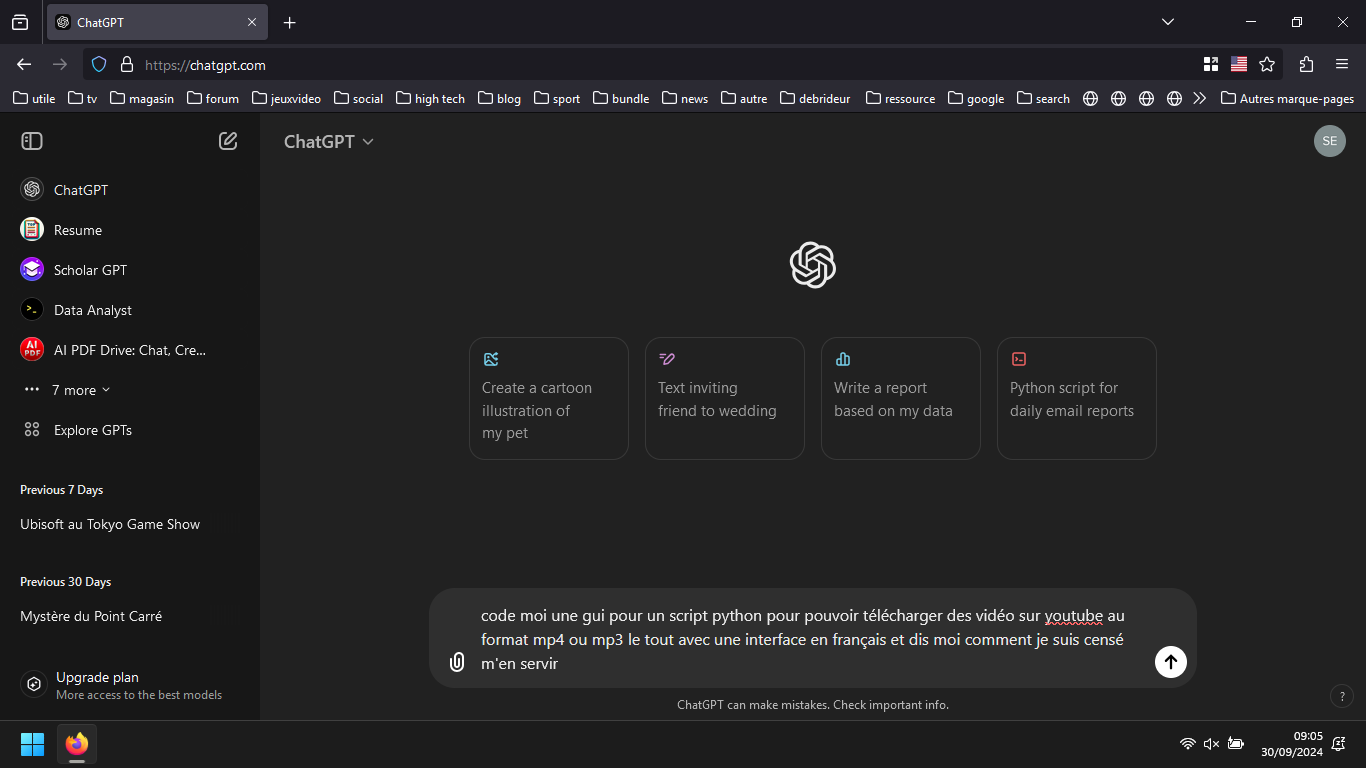Toggle the sidebar panel icon
1366x768 pixels.
(x=32, y=141)
